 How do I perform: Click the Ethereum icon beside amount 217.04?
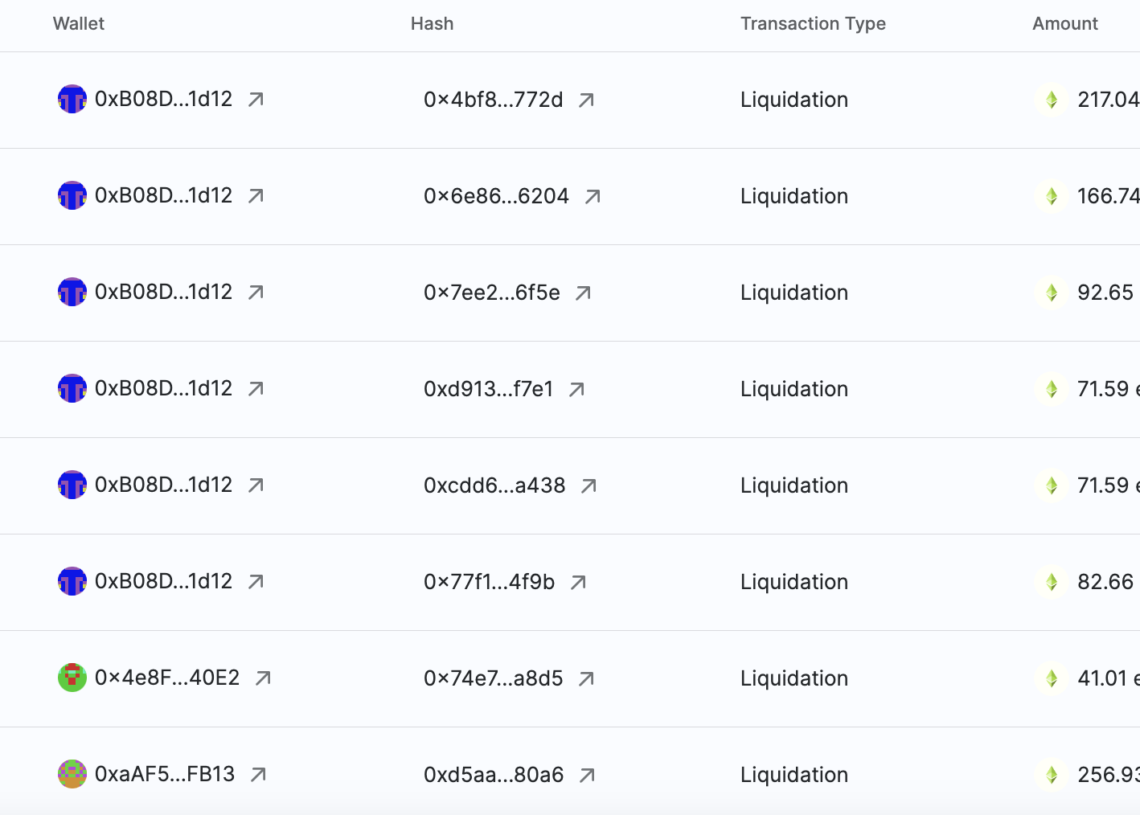(1051, 100)
